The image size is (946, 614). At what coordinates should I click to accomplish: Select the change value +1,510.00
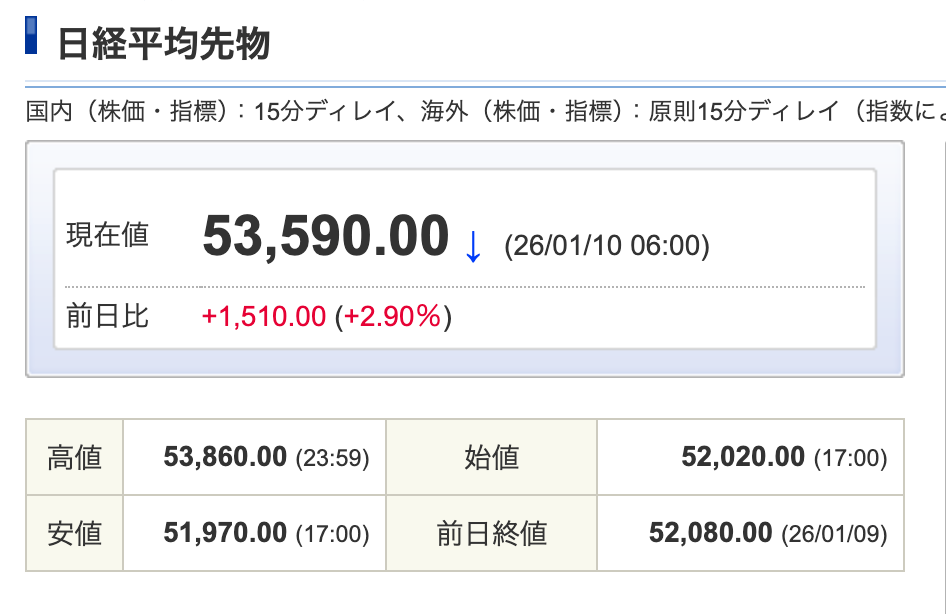[x=264, y=317]
